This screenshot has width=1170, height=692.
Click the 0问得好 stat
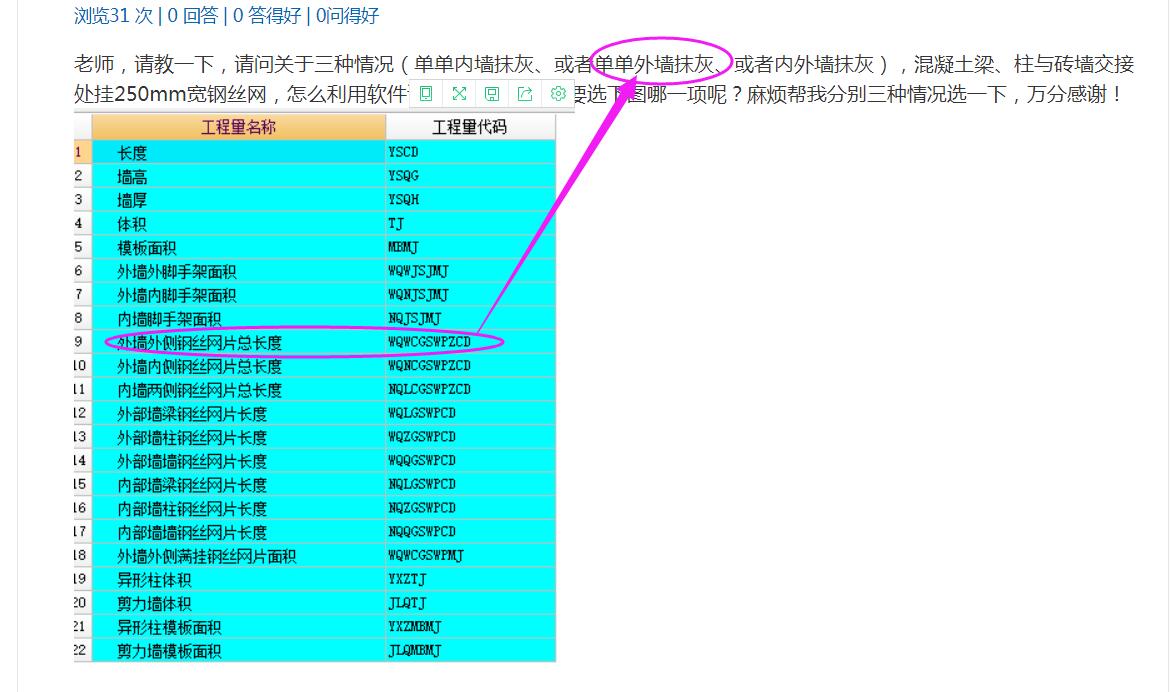(347, 16)
